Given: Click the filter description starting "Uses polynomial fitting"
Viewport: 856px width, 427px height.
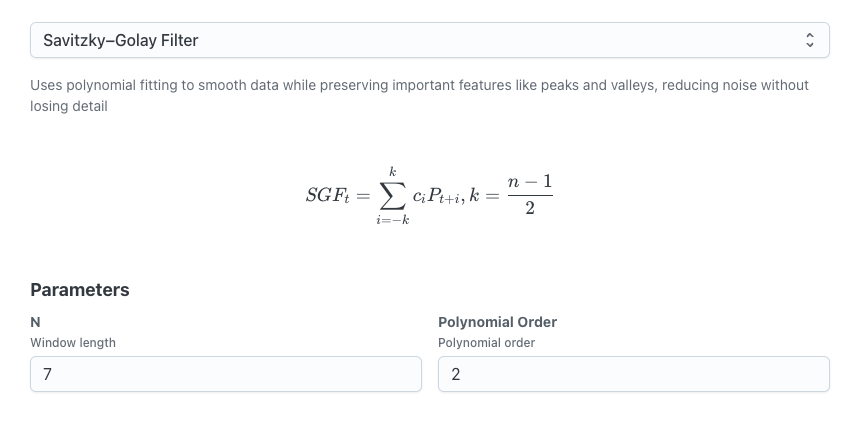Looking at the screenshot, I should tap(419, 85).
